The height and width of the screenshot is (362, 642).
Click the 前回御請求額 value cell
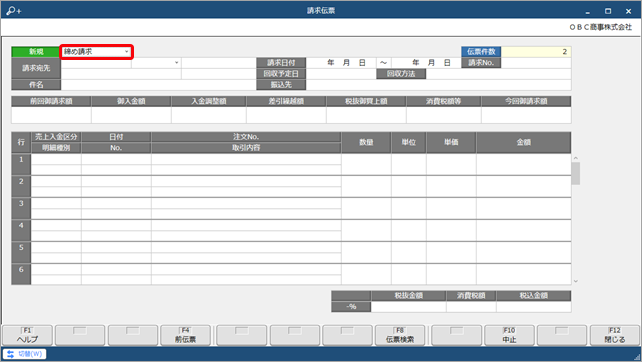[51, 115]
